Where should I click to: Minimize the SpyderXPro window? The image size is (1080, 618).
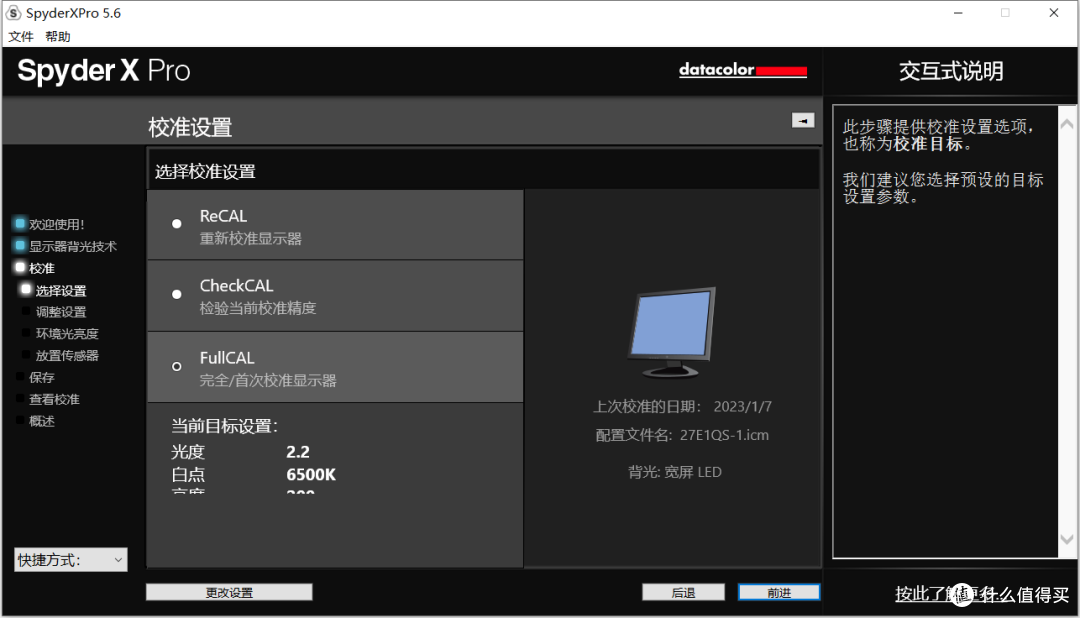(x=957, y=13)
